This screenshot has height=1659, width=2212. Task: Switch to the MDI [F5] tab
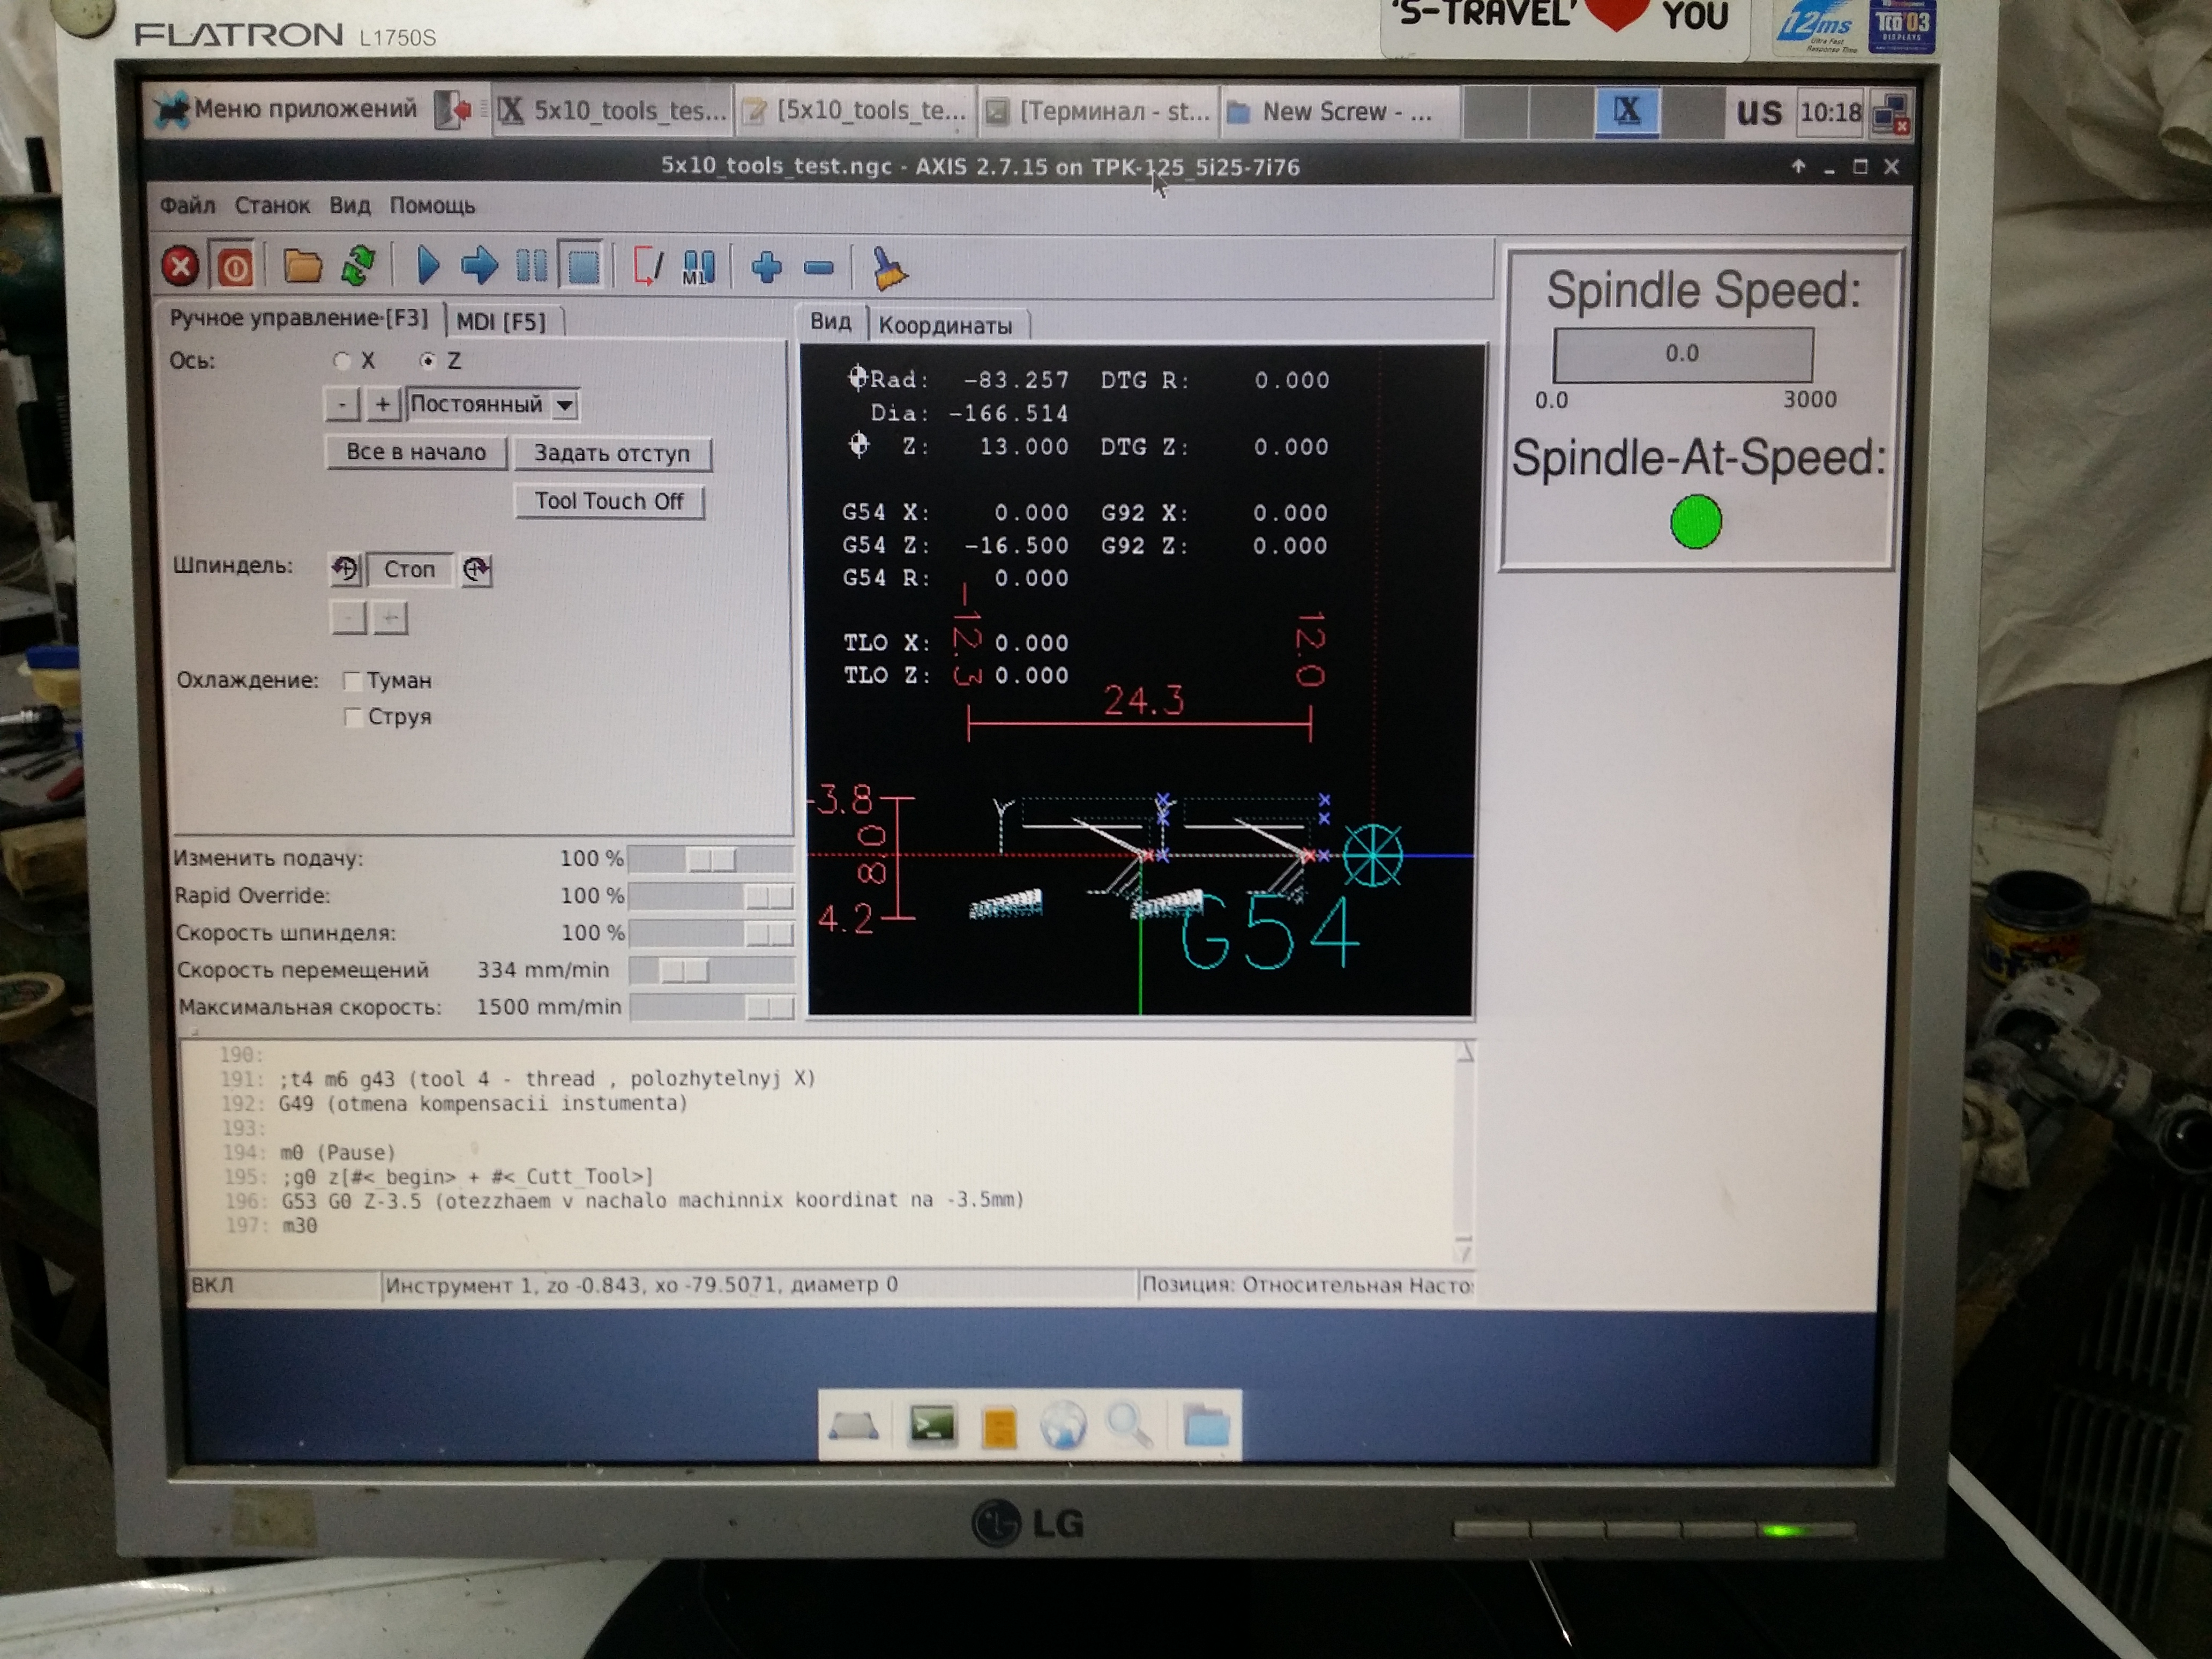click(501, 322)
